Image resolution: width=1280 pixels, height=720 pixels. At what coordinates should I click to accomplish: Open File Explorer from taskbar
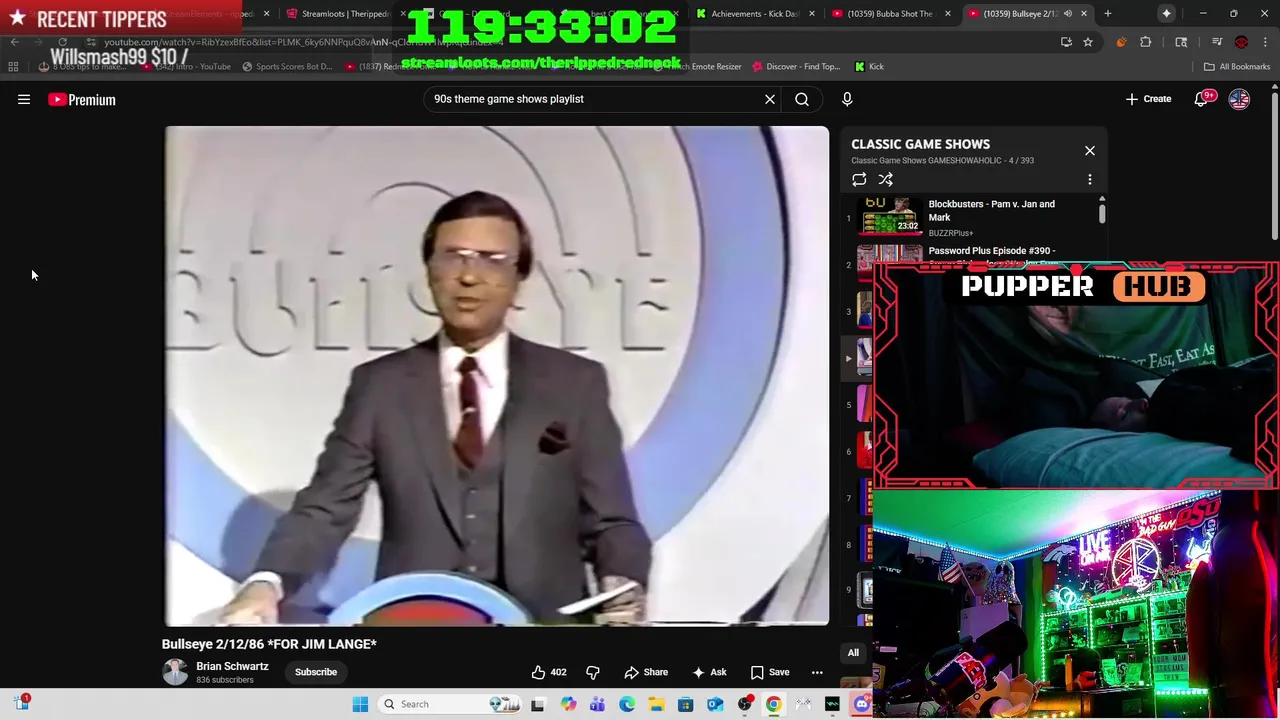[x=656, y=704]
